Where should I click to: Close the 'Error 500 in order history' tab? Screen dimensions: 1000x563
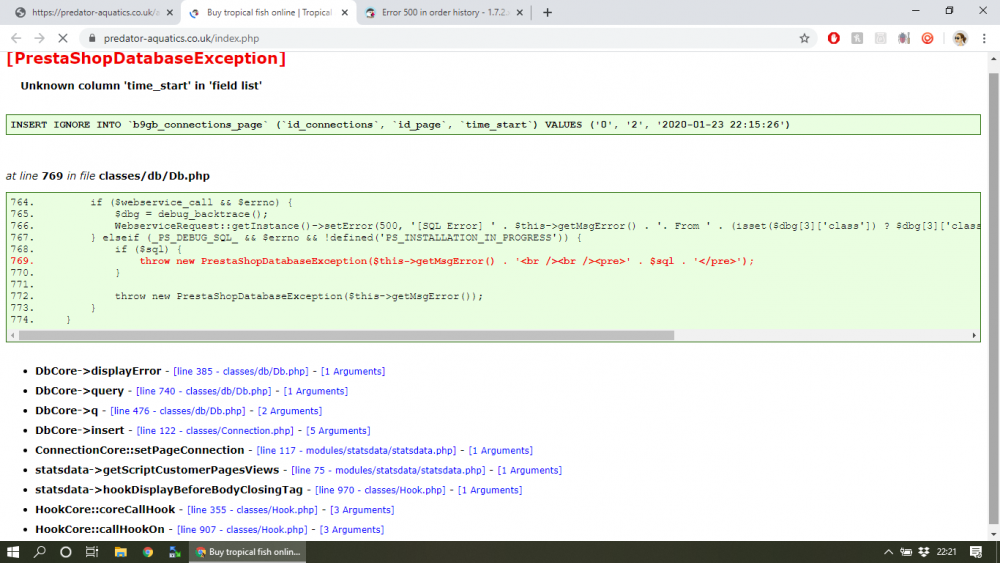[x=519, y=13]
